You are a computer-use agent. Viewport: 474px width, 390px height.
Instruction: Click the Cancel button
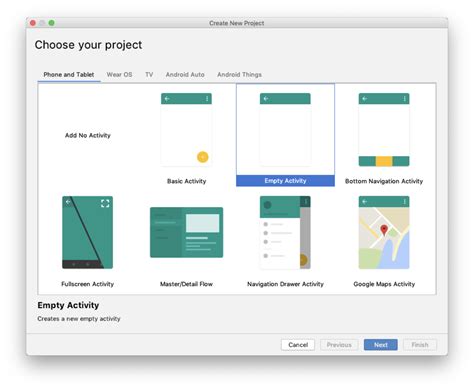298,345
